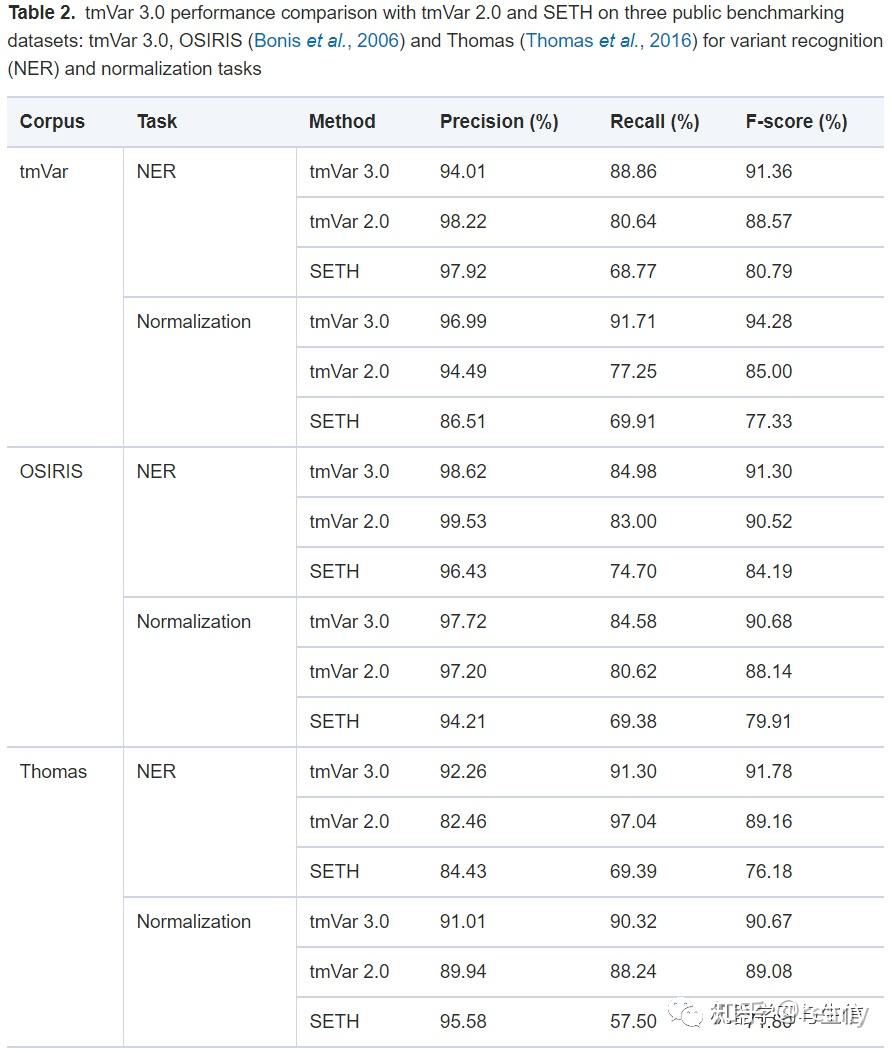Click the Precision (%) column header
Viewport: 892px width, 1053px height.
[499, 122]
